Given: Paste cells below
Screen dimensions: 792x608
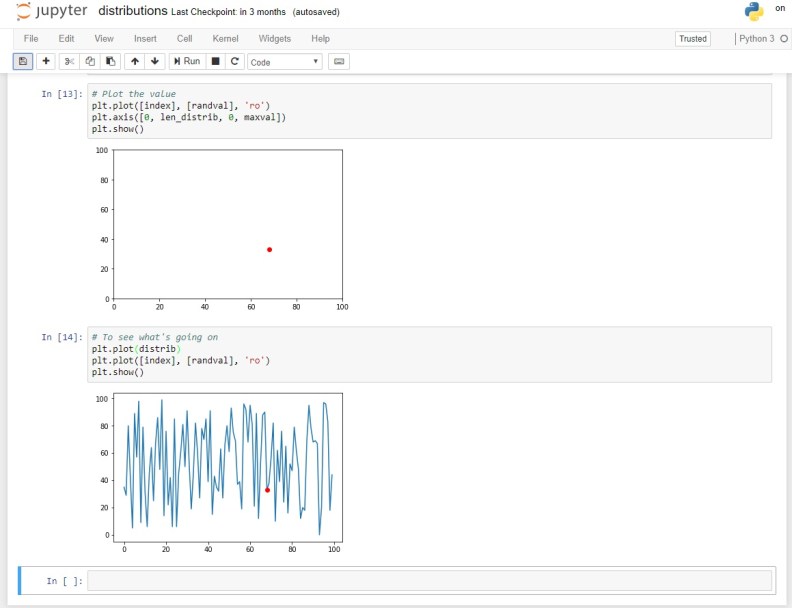Looking at the screenshot, I should coord(110,62).
